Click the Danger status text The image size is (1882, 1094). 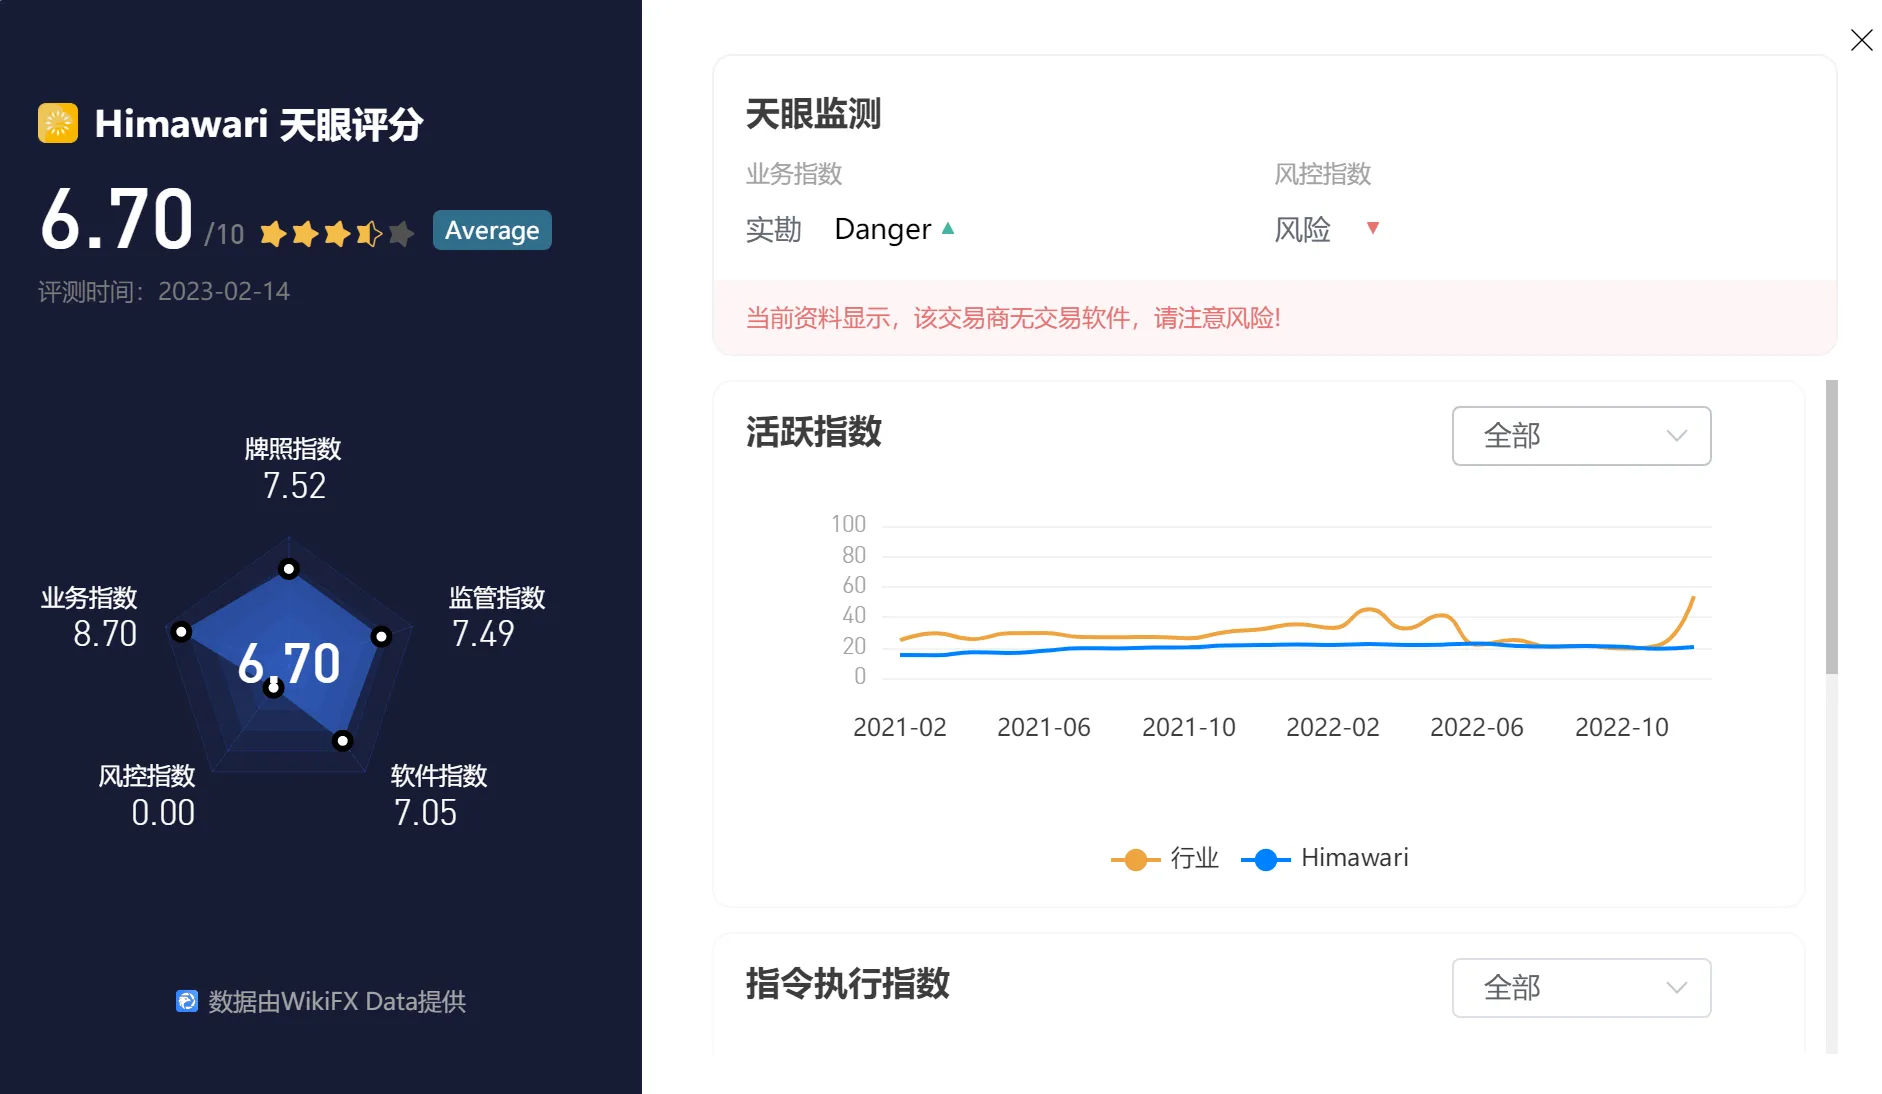pos(883,229)
